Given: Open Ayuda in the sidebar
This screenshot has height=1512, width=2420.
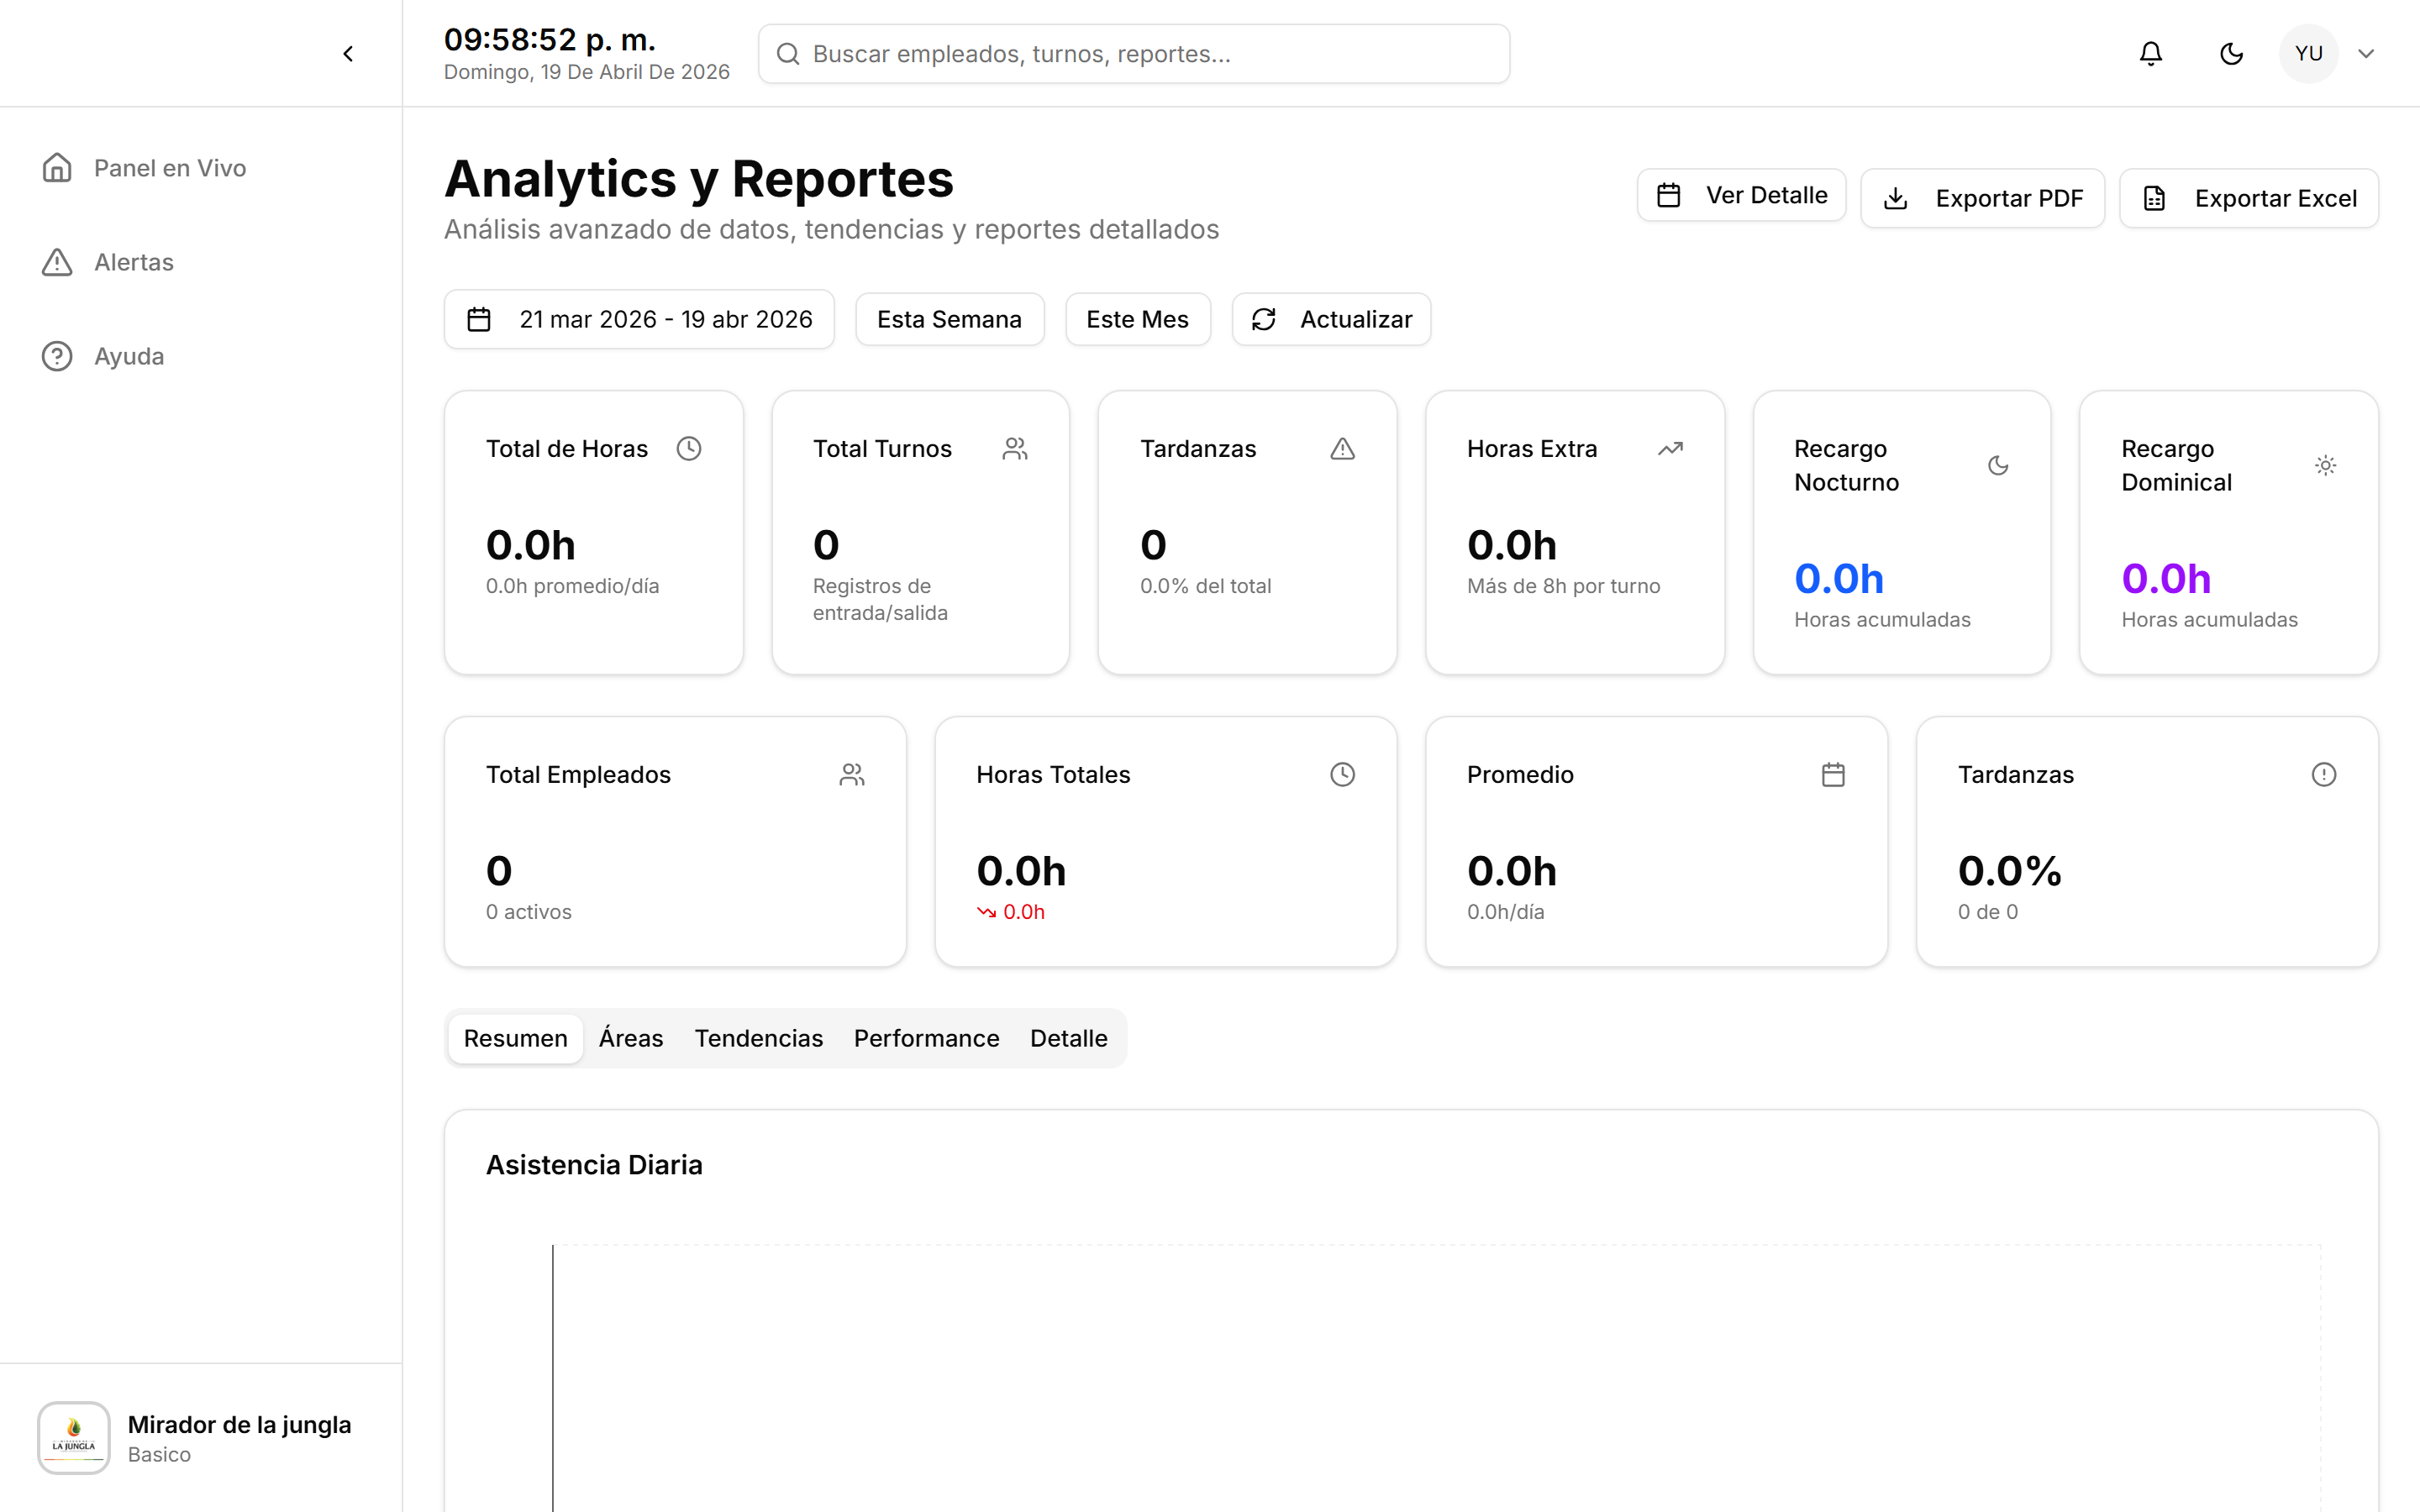Looking at the screenshot, I should (x=201, y=356).
